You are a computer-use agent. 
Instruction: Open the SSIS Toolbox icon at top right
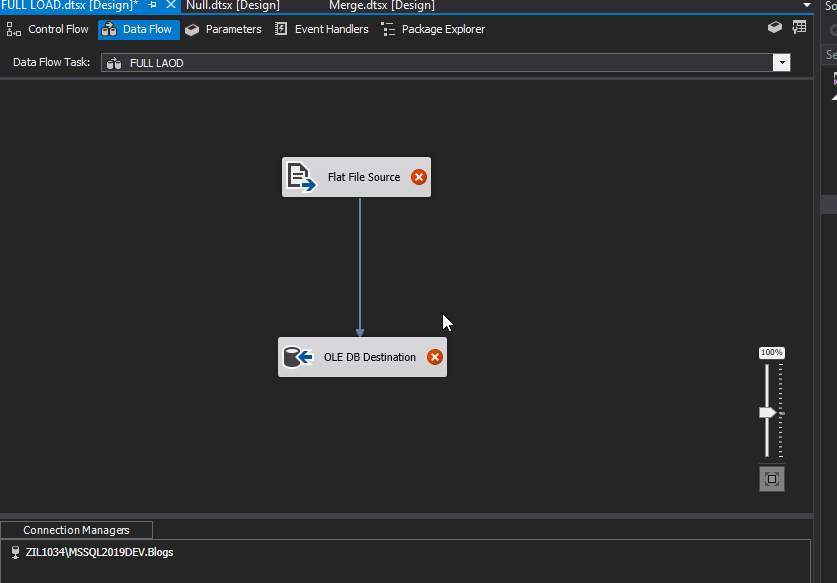pyautogui.click(x=775, y=28)
